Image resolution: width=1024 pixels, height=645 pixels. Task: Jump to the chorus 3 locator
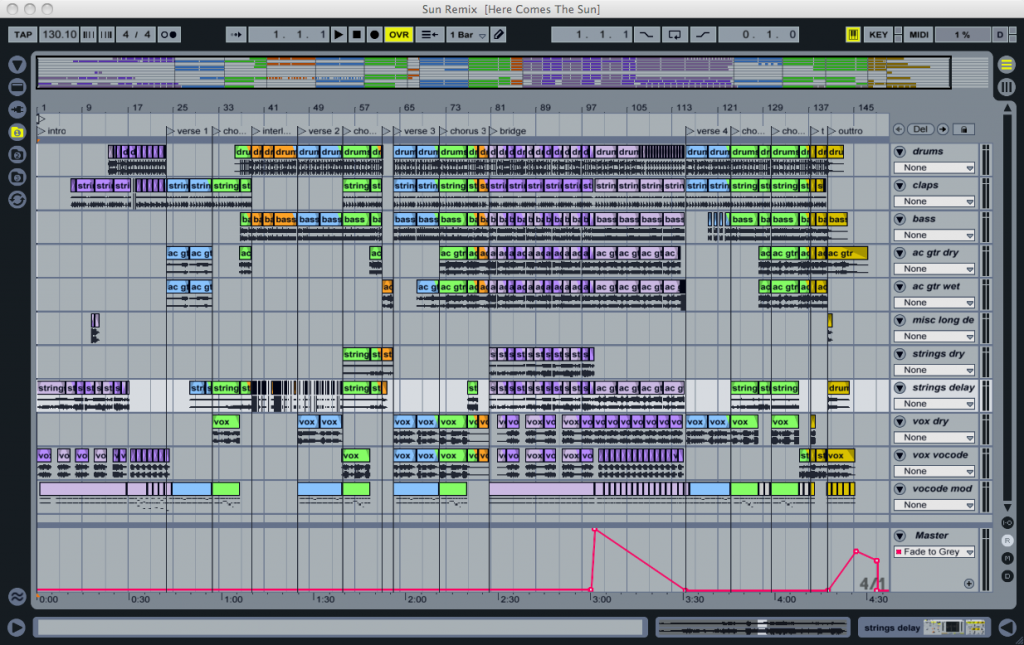pyautogui.click(x=463, y=131)
